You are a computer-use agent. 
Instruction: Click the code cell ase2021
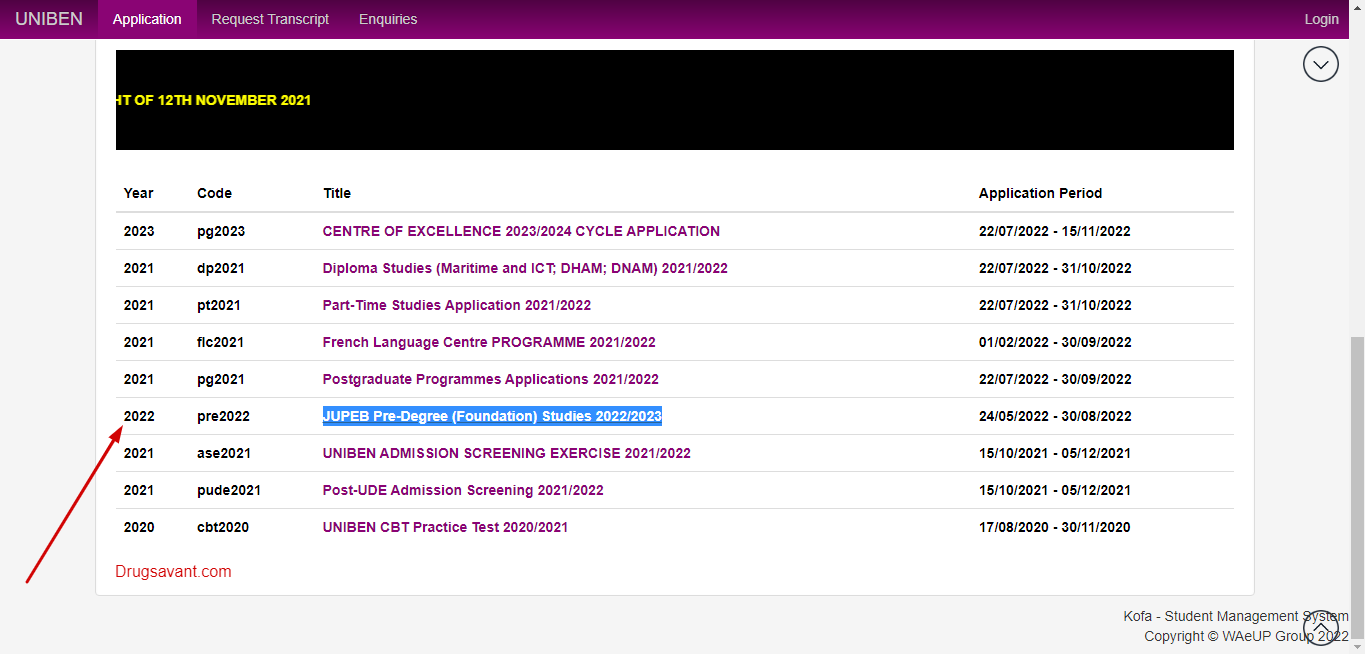224,453
